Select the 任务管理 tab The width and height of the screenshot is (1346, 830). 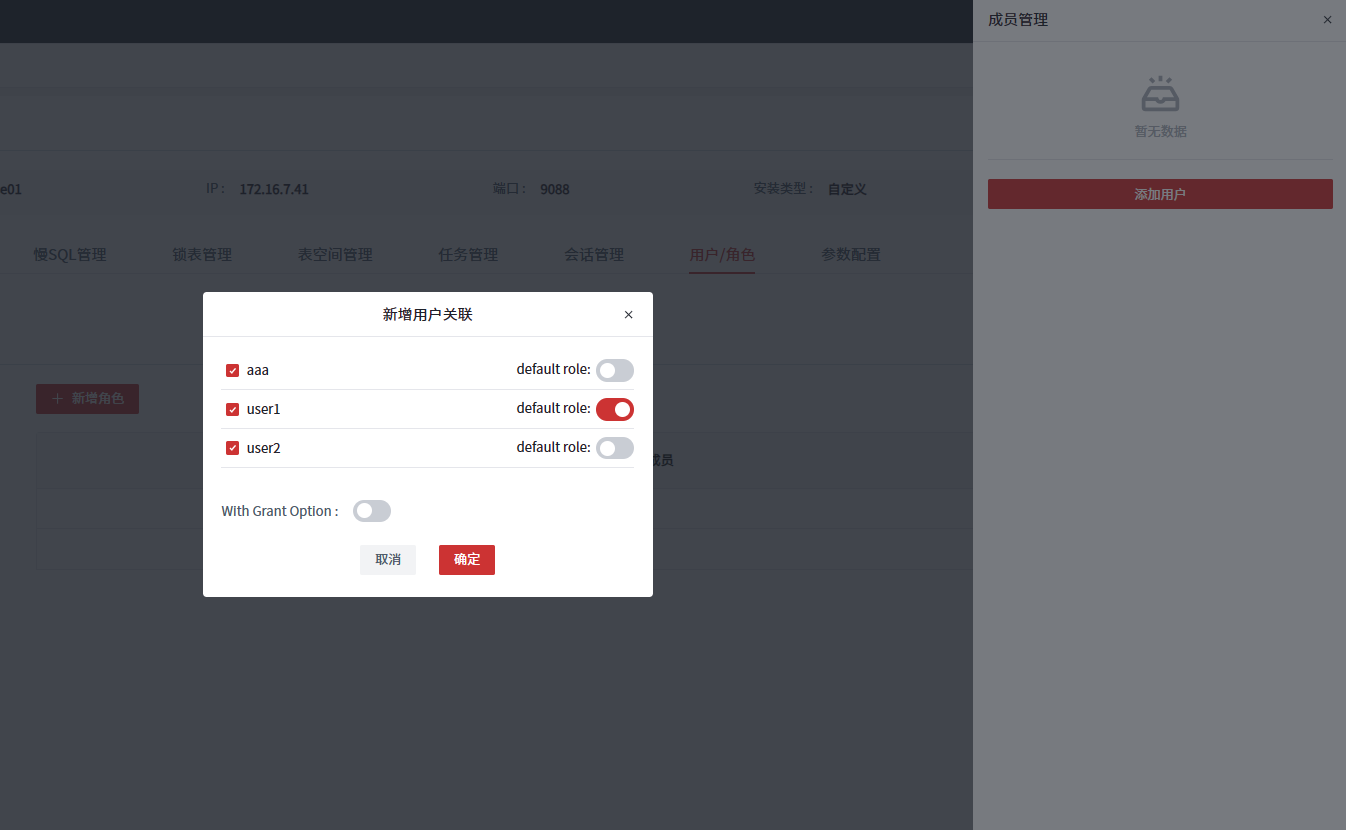(468, 255)
